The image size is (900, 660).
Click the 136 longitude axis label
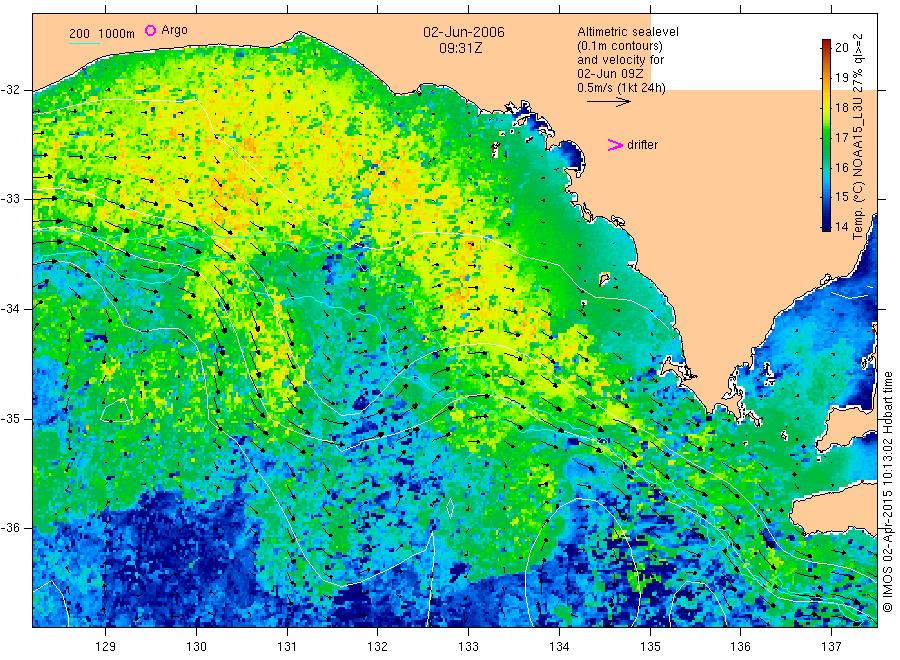pyautogui.click(x=740, y=647)
